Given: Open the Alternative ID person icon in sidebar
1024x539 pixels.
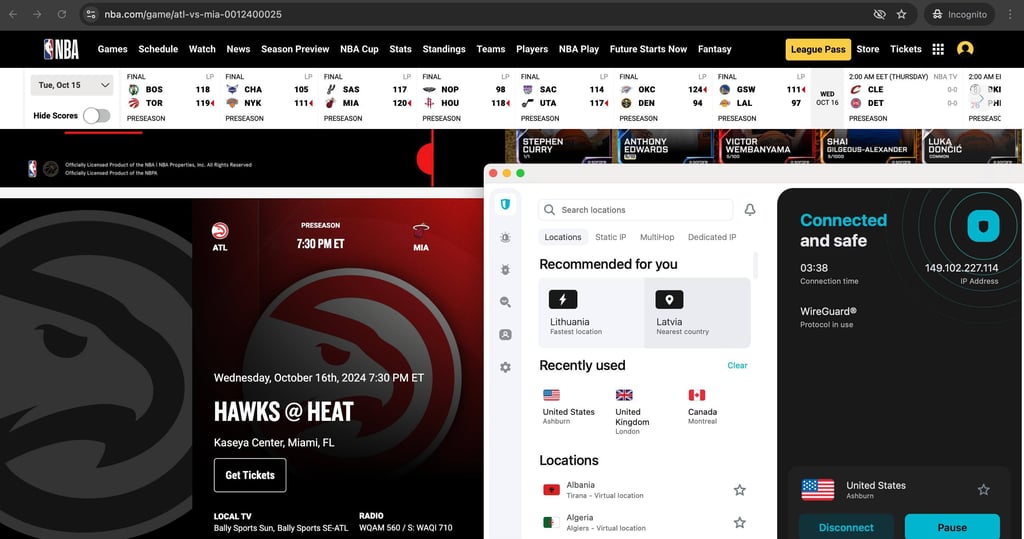Looking at the screenshot, I should [x=505, y=335].
